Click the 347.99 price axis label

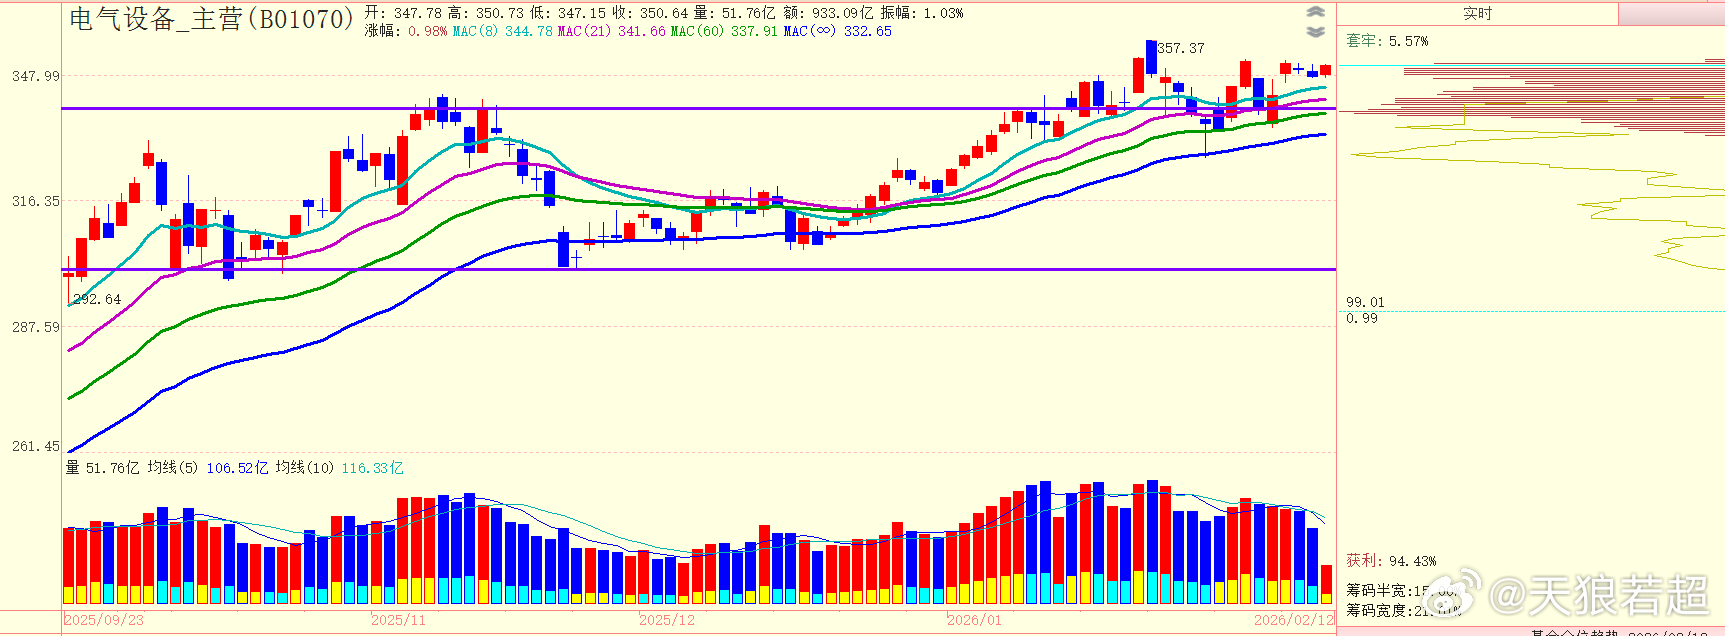click(x=35, y=76)
